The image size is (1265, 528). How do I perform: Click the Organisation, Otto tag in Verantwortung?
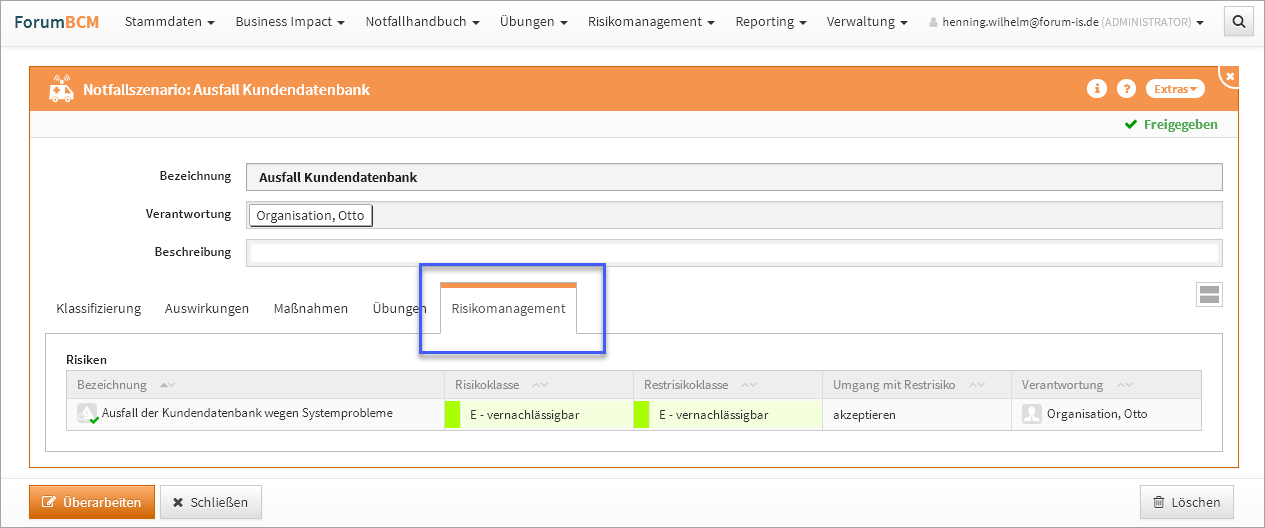310,215
